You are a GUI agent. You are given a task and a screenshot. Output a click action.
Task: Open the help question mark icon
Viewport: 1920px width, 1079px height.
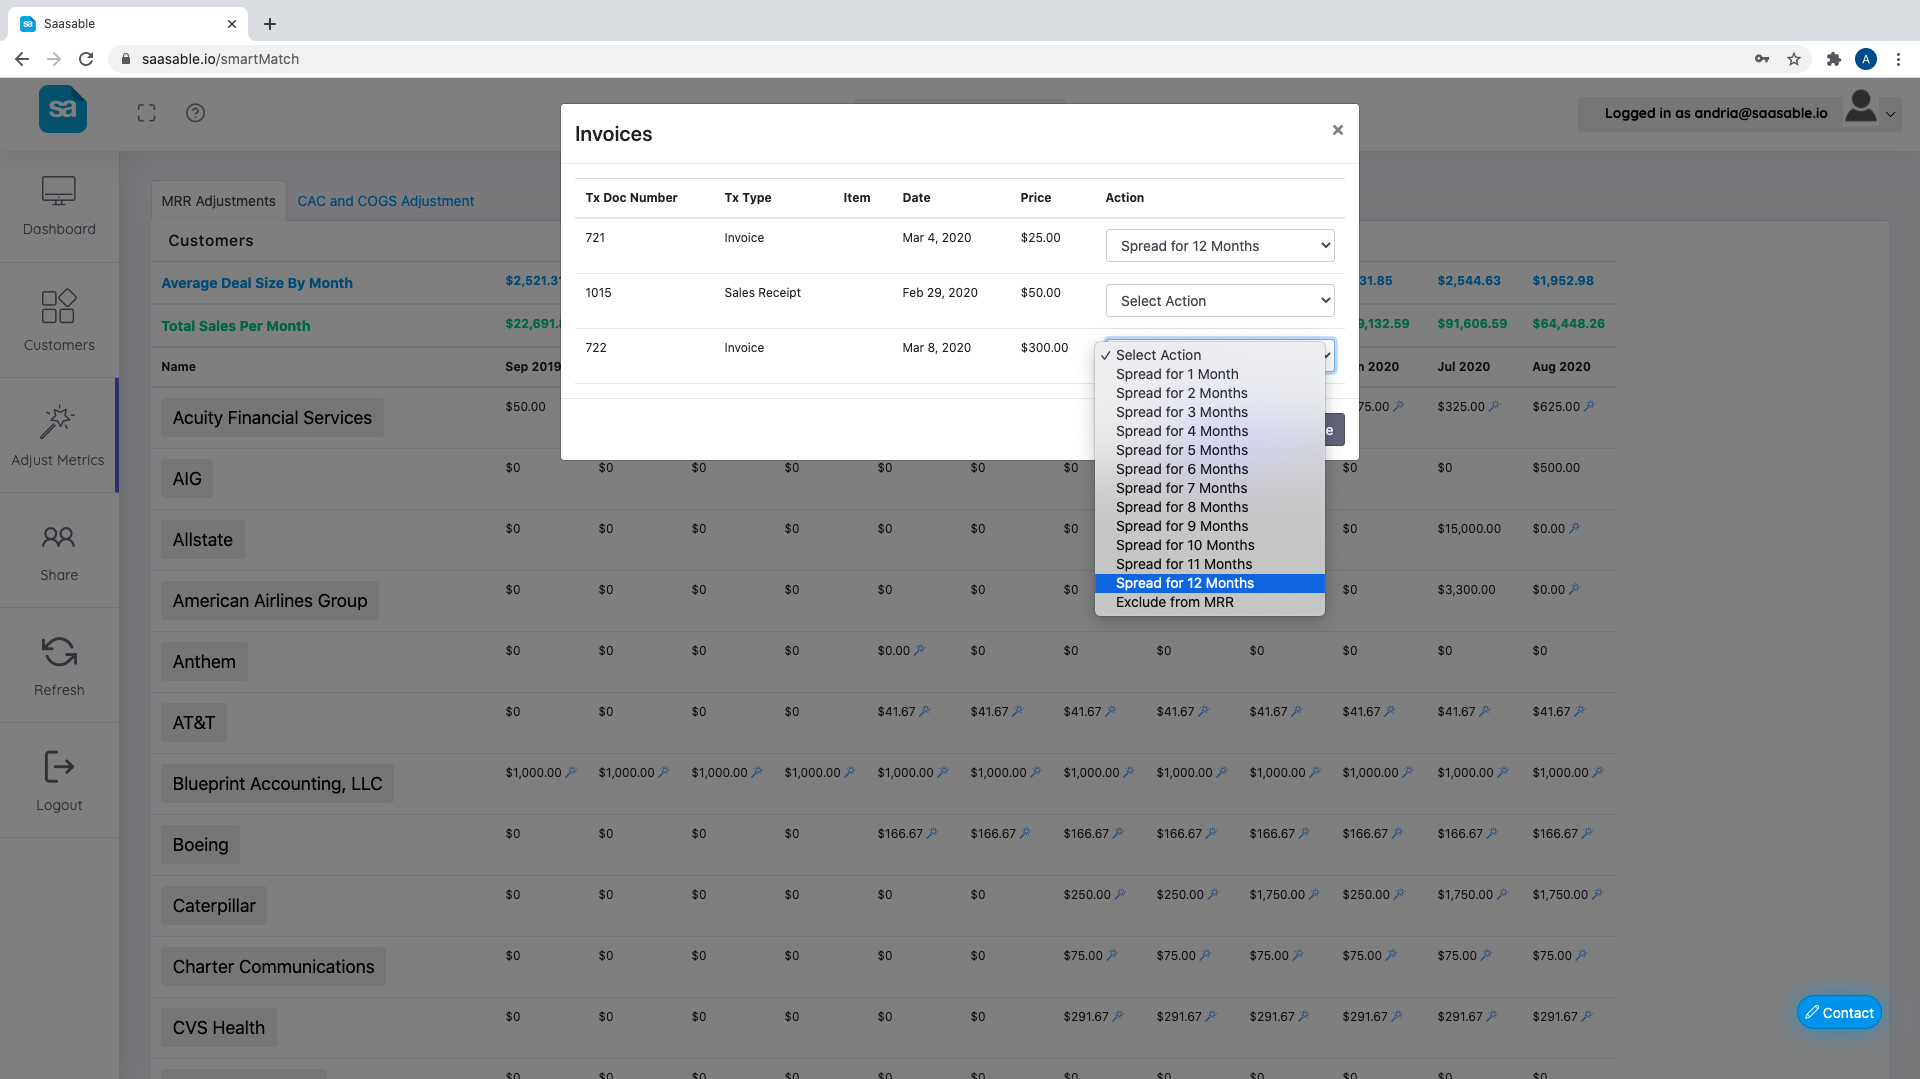coord(195,113)
